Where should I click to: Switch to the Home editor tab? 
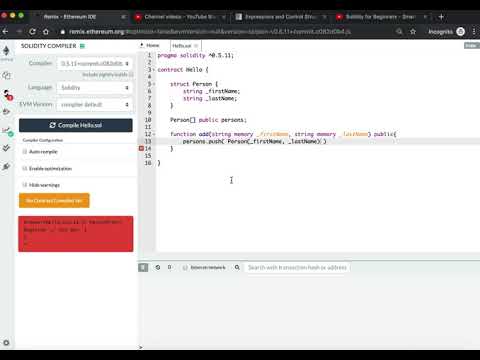(x=149, y=45)
